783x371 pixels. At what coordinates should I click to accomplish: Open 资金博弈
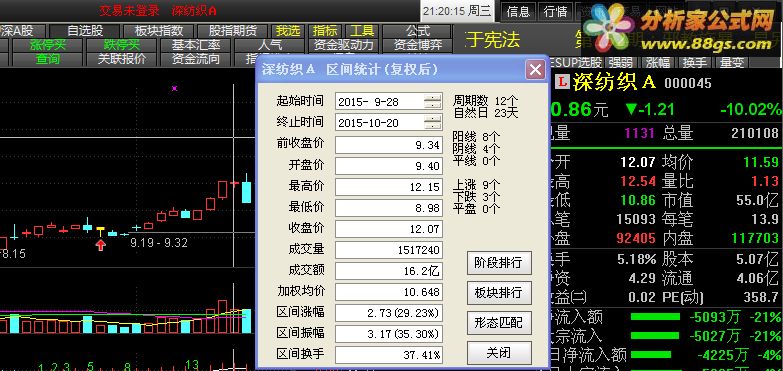(418, 45)
